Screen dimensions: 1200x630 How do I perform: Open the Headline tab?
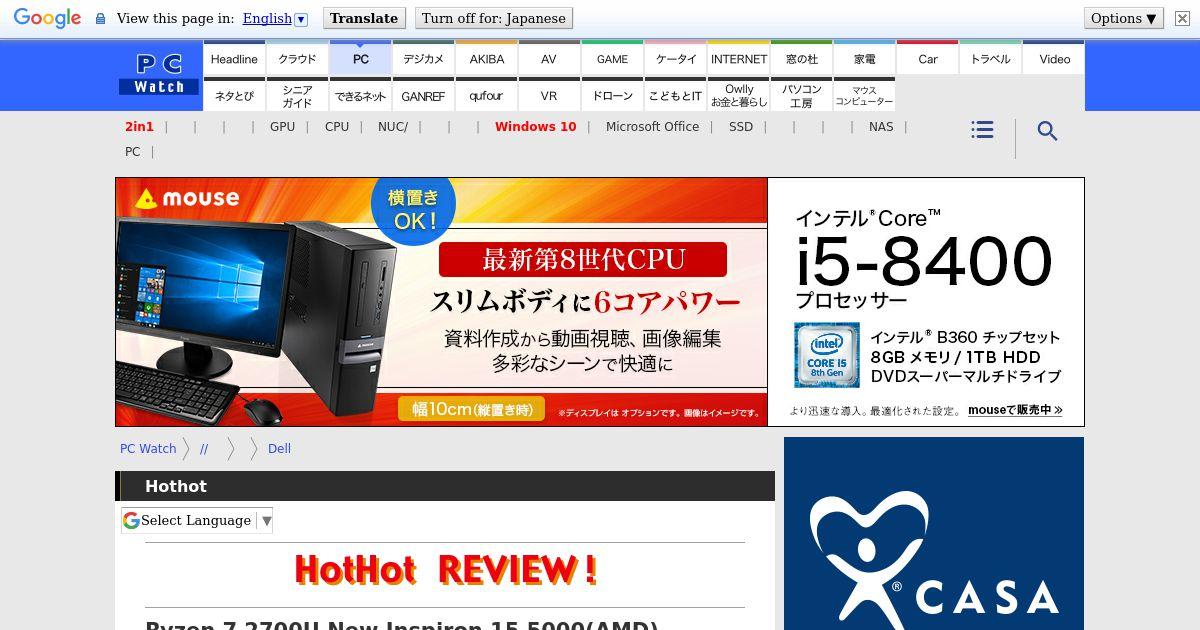pyautogui.click(x=234, y=58)
